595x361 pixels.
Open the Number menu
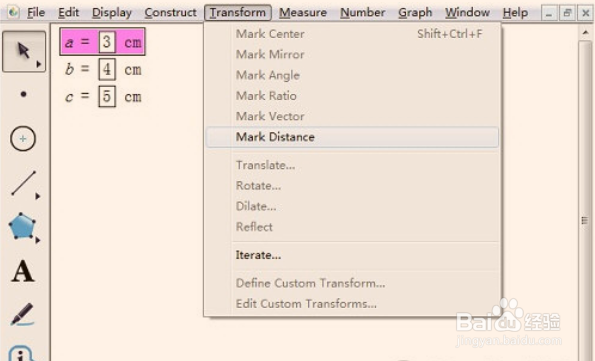tap(363, 13)
